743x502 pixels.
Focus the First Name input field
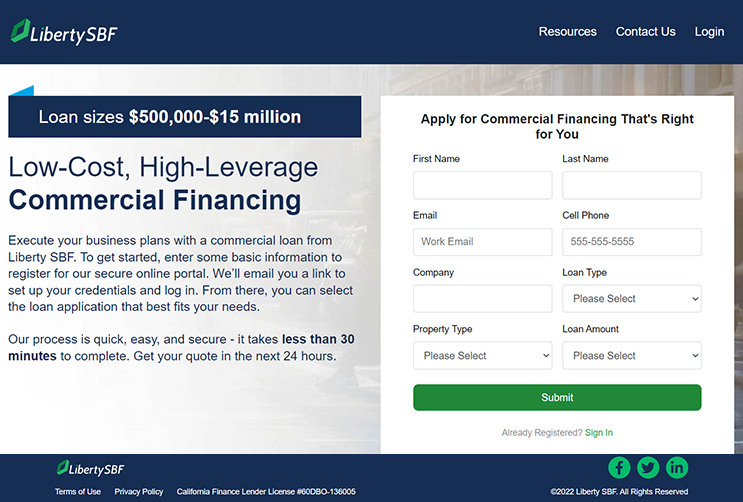pos(482,185)
